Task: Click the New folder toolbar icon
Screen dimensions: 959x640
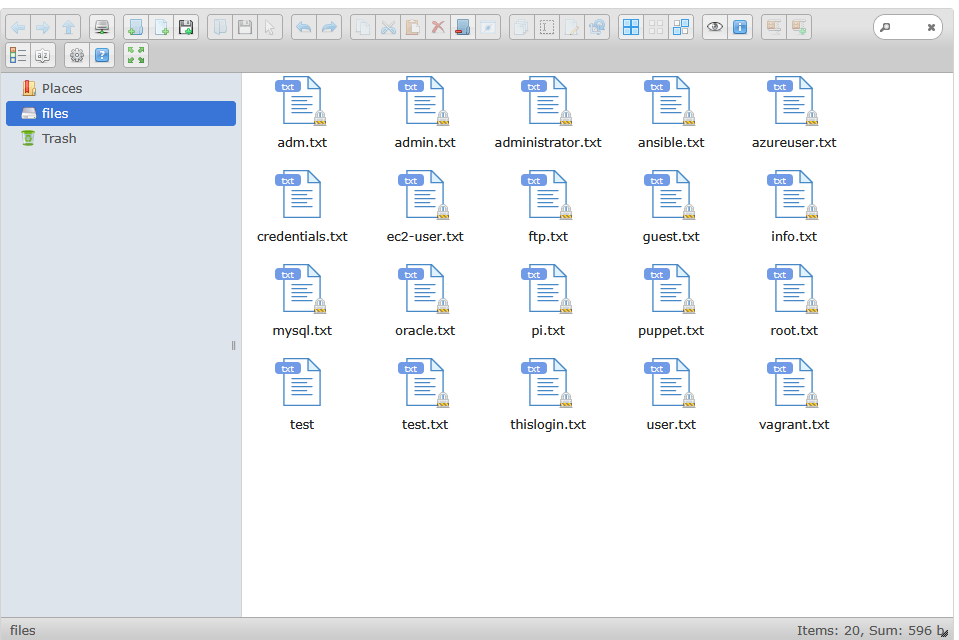Action: point(136,27)
